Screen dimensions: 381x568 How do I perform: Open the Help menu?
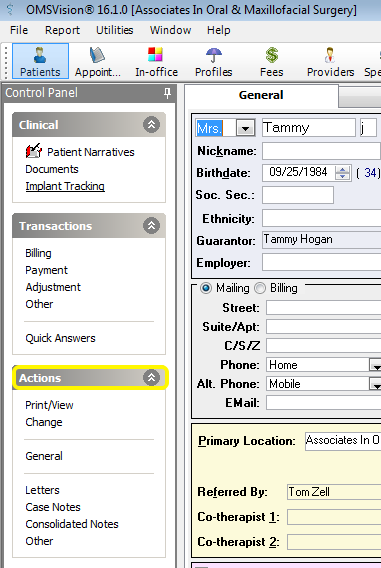[218, 30]
